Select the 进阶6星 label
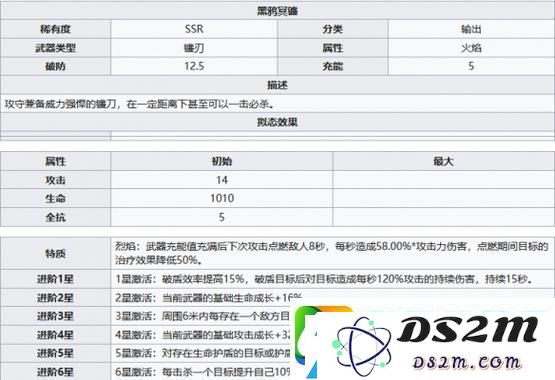 pyautogui.click(x=55, y=372)
